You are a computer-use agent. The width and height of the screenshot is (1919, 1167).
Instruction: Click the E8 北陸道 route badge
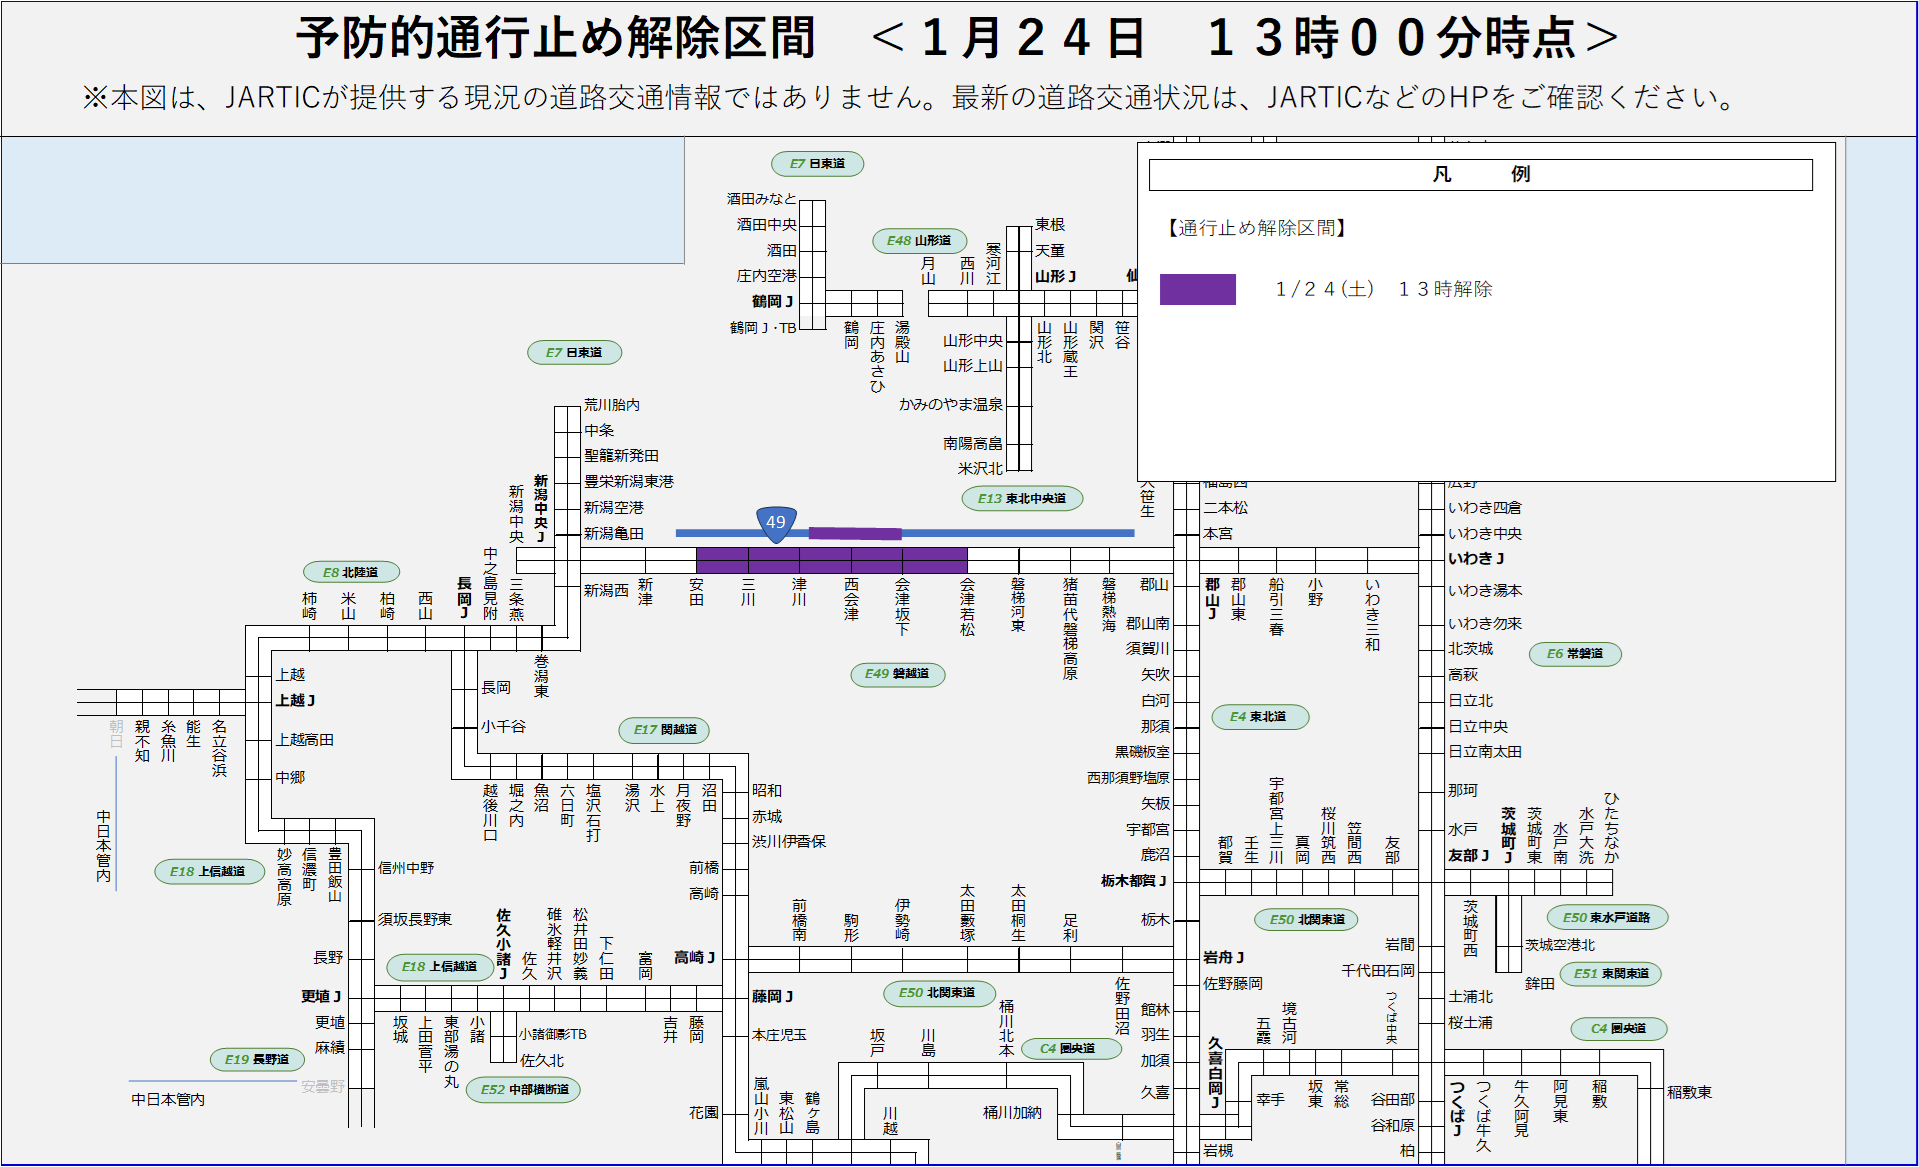351,572
